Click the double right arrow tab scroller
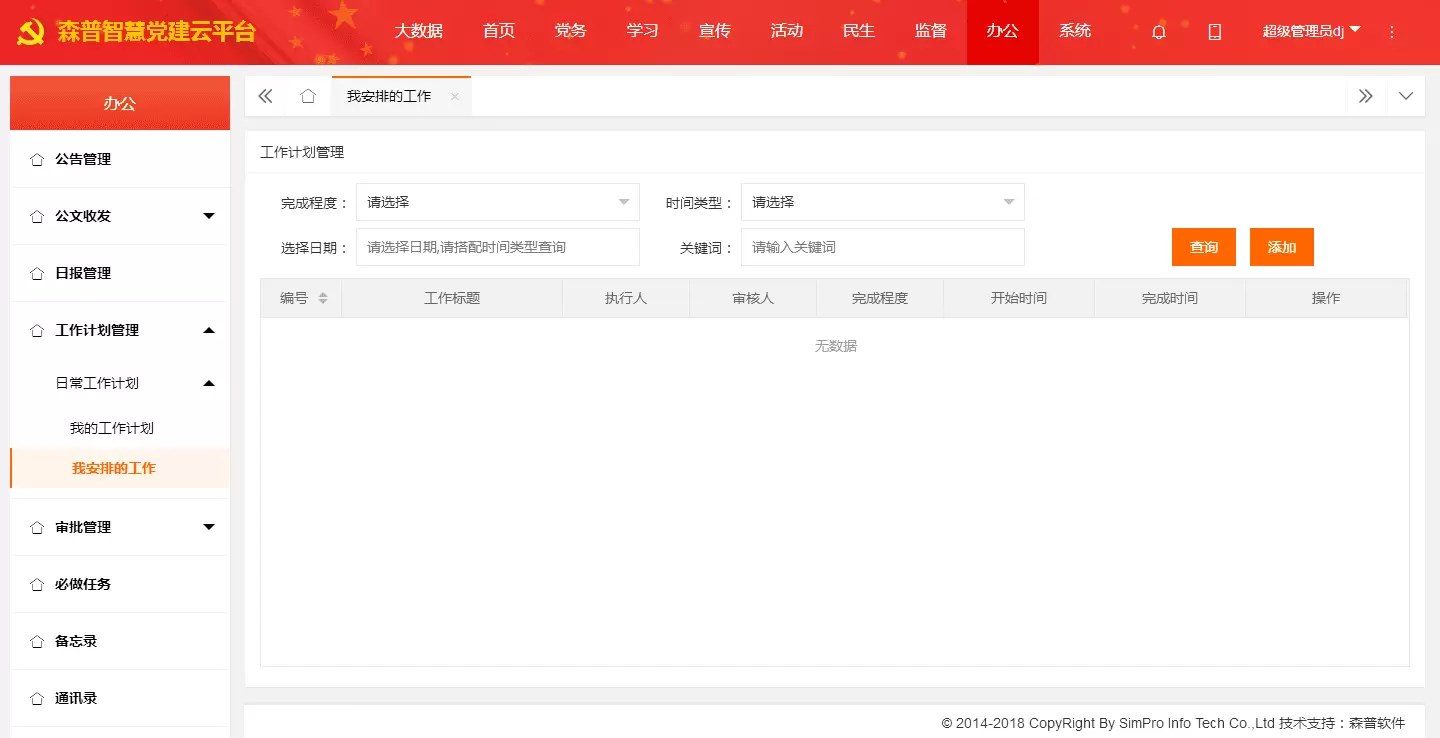The image size is (1440, 738). click(x=1365, y=96)
